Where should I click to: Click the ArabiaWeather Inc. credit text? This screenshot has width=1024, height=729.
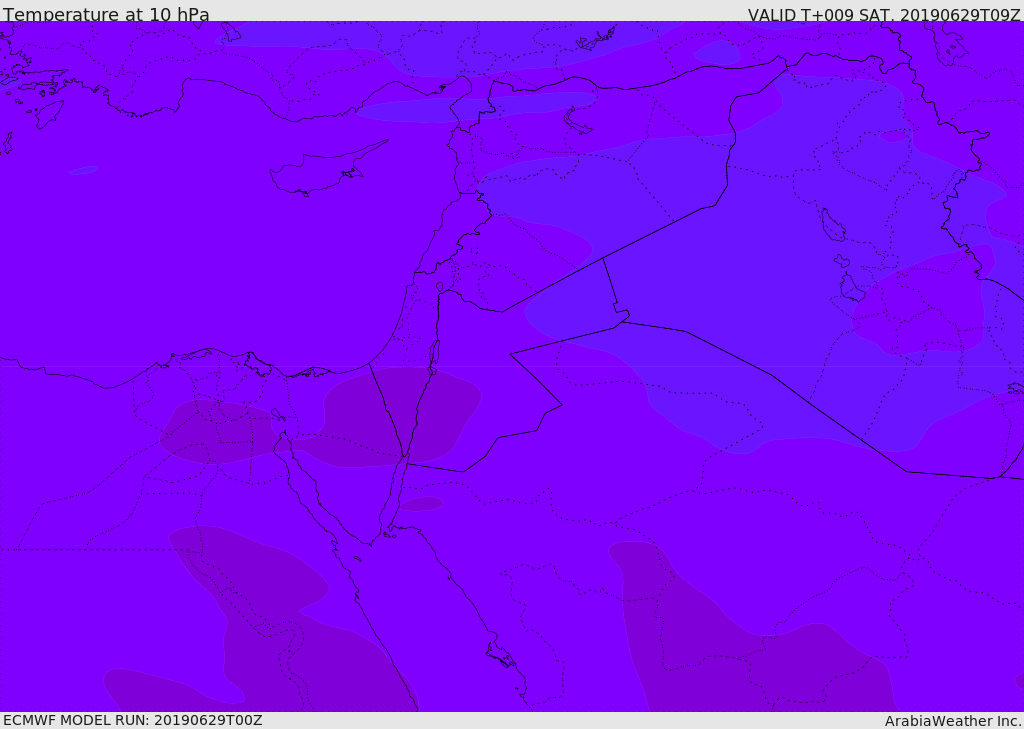point(953,721)
